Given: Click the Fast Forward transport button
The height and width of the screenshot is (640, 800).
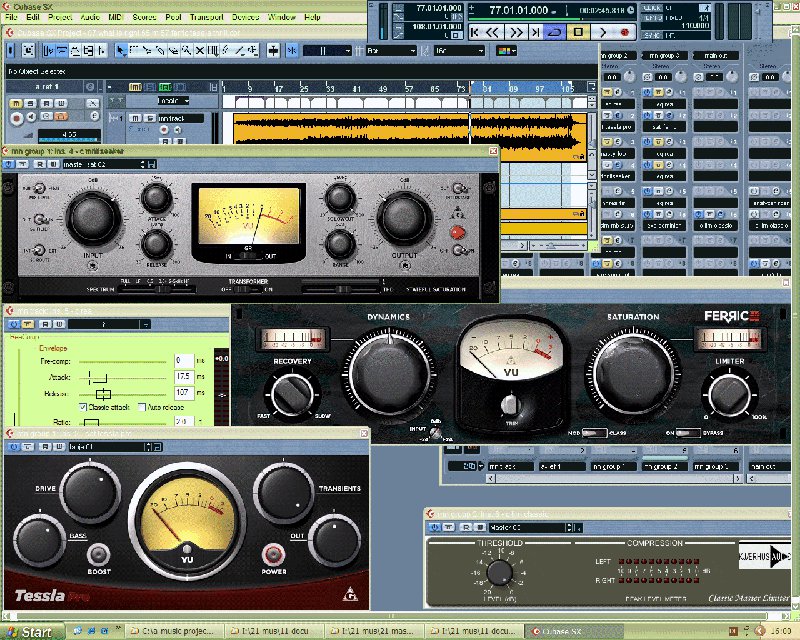Looking at the screenshot, I should pos(516,32).
